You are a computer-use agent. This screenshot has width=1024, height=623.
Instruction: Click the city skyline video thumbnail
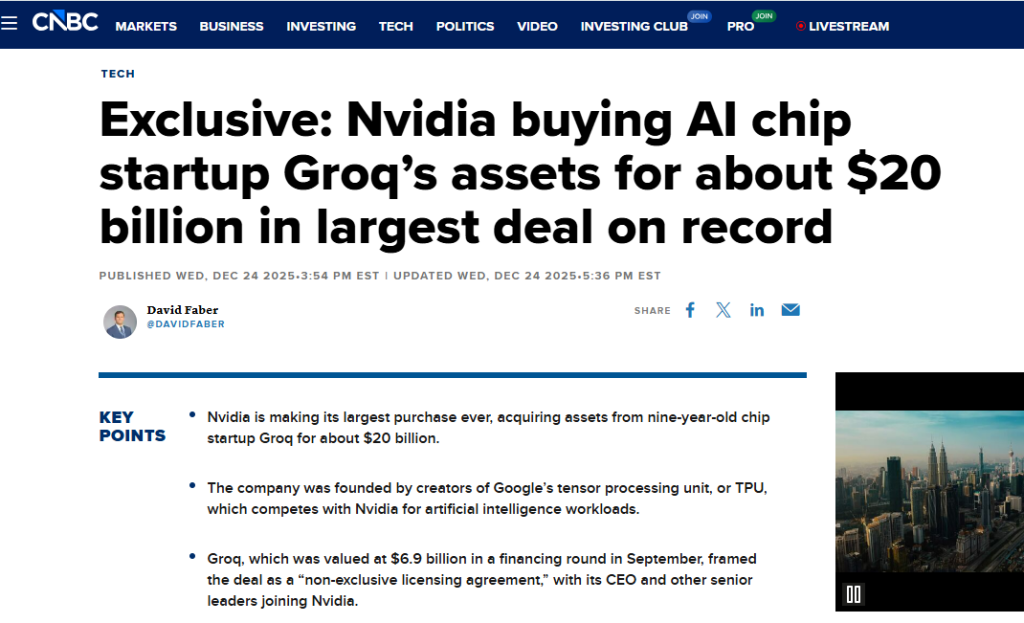coord(929,491)
